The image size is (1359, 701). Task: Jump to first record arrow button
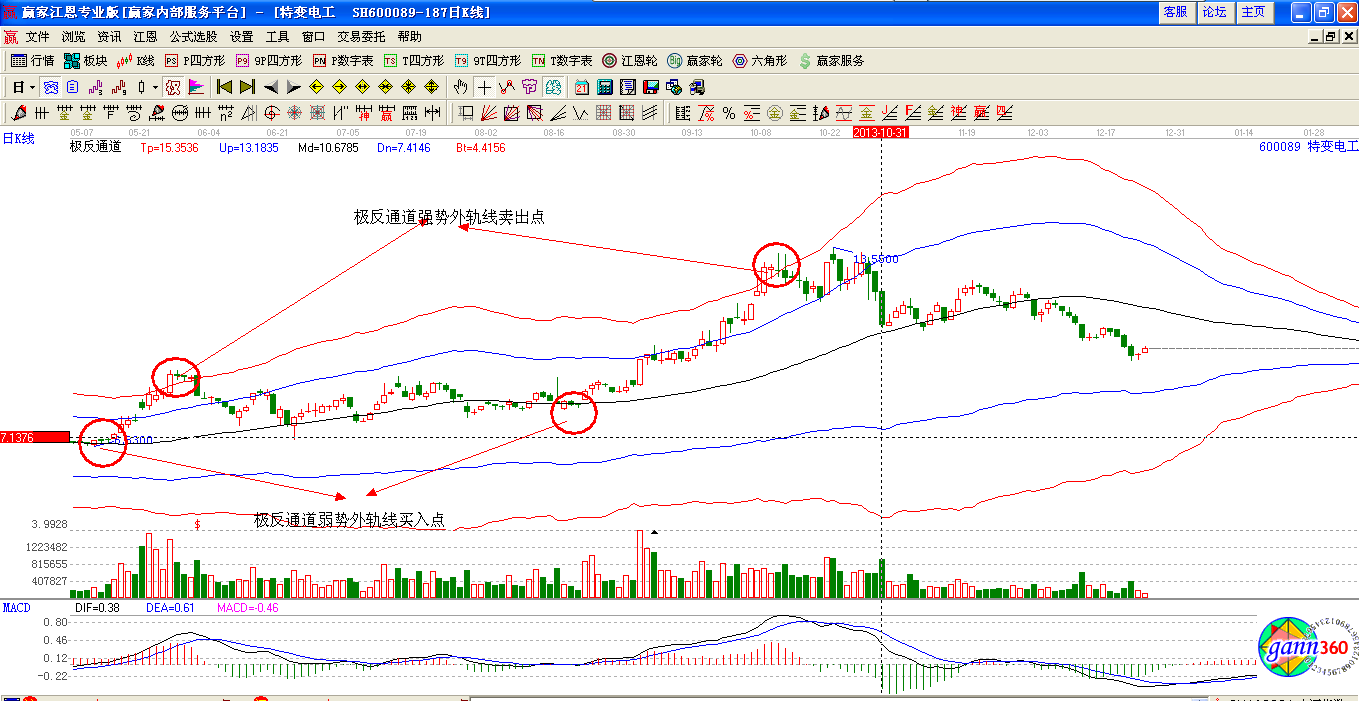point(224,87)
